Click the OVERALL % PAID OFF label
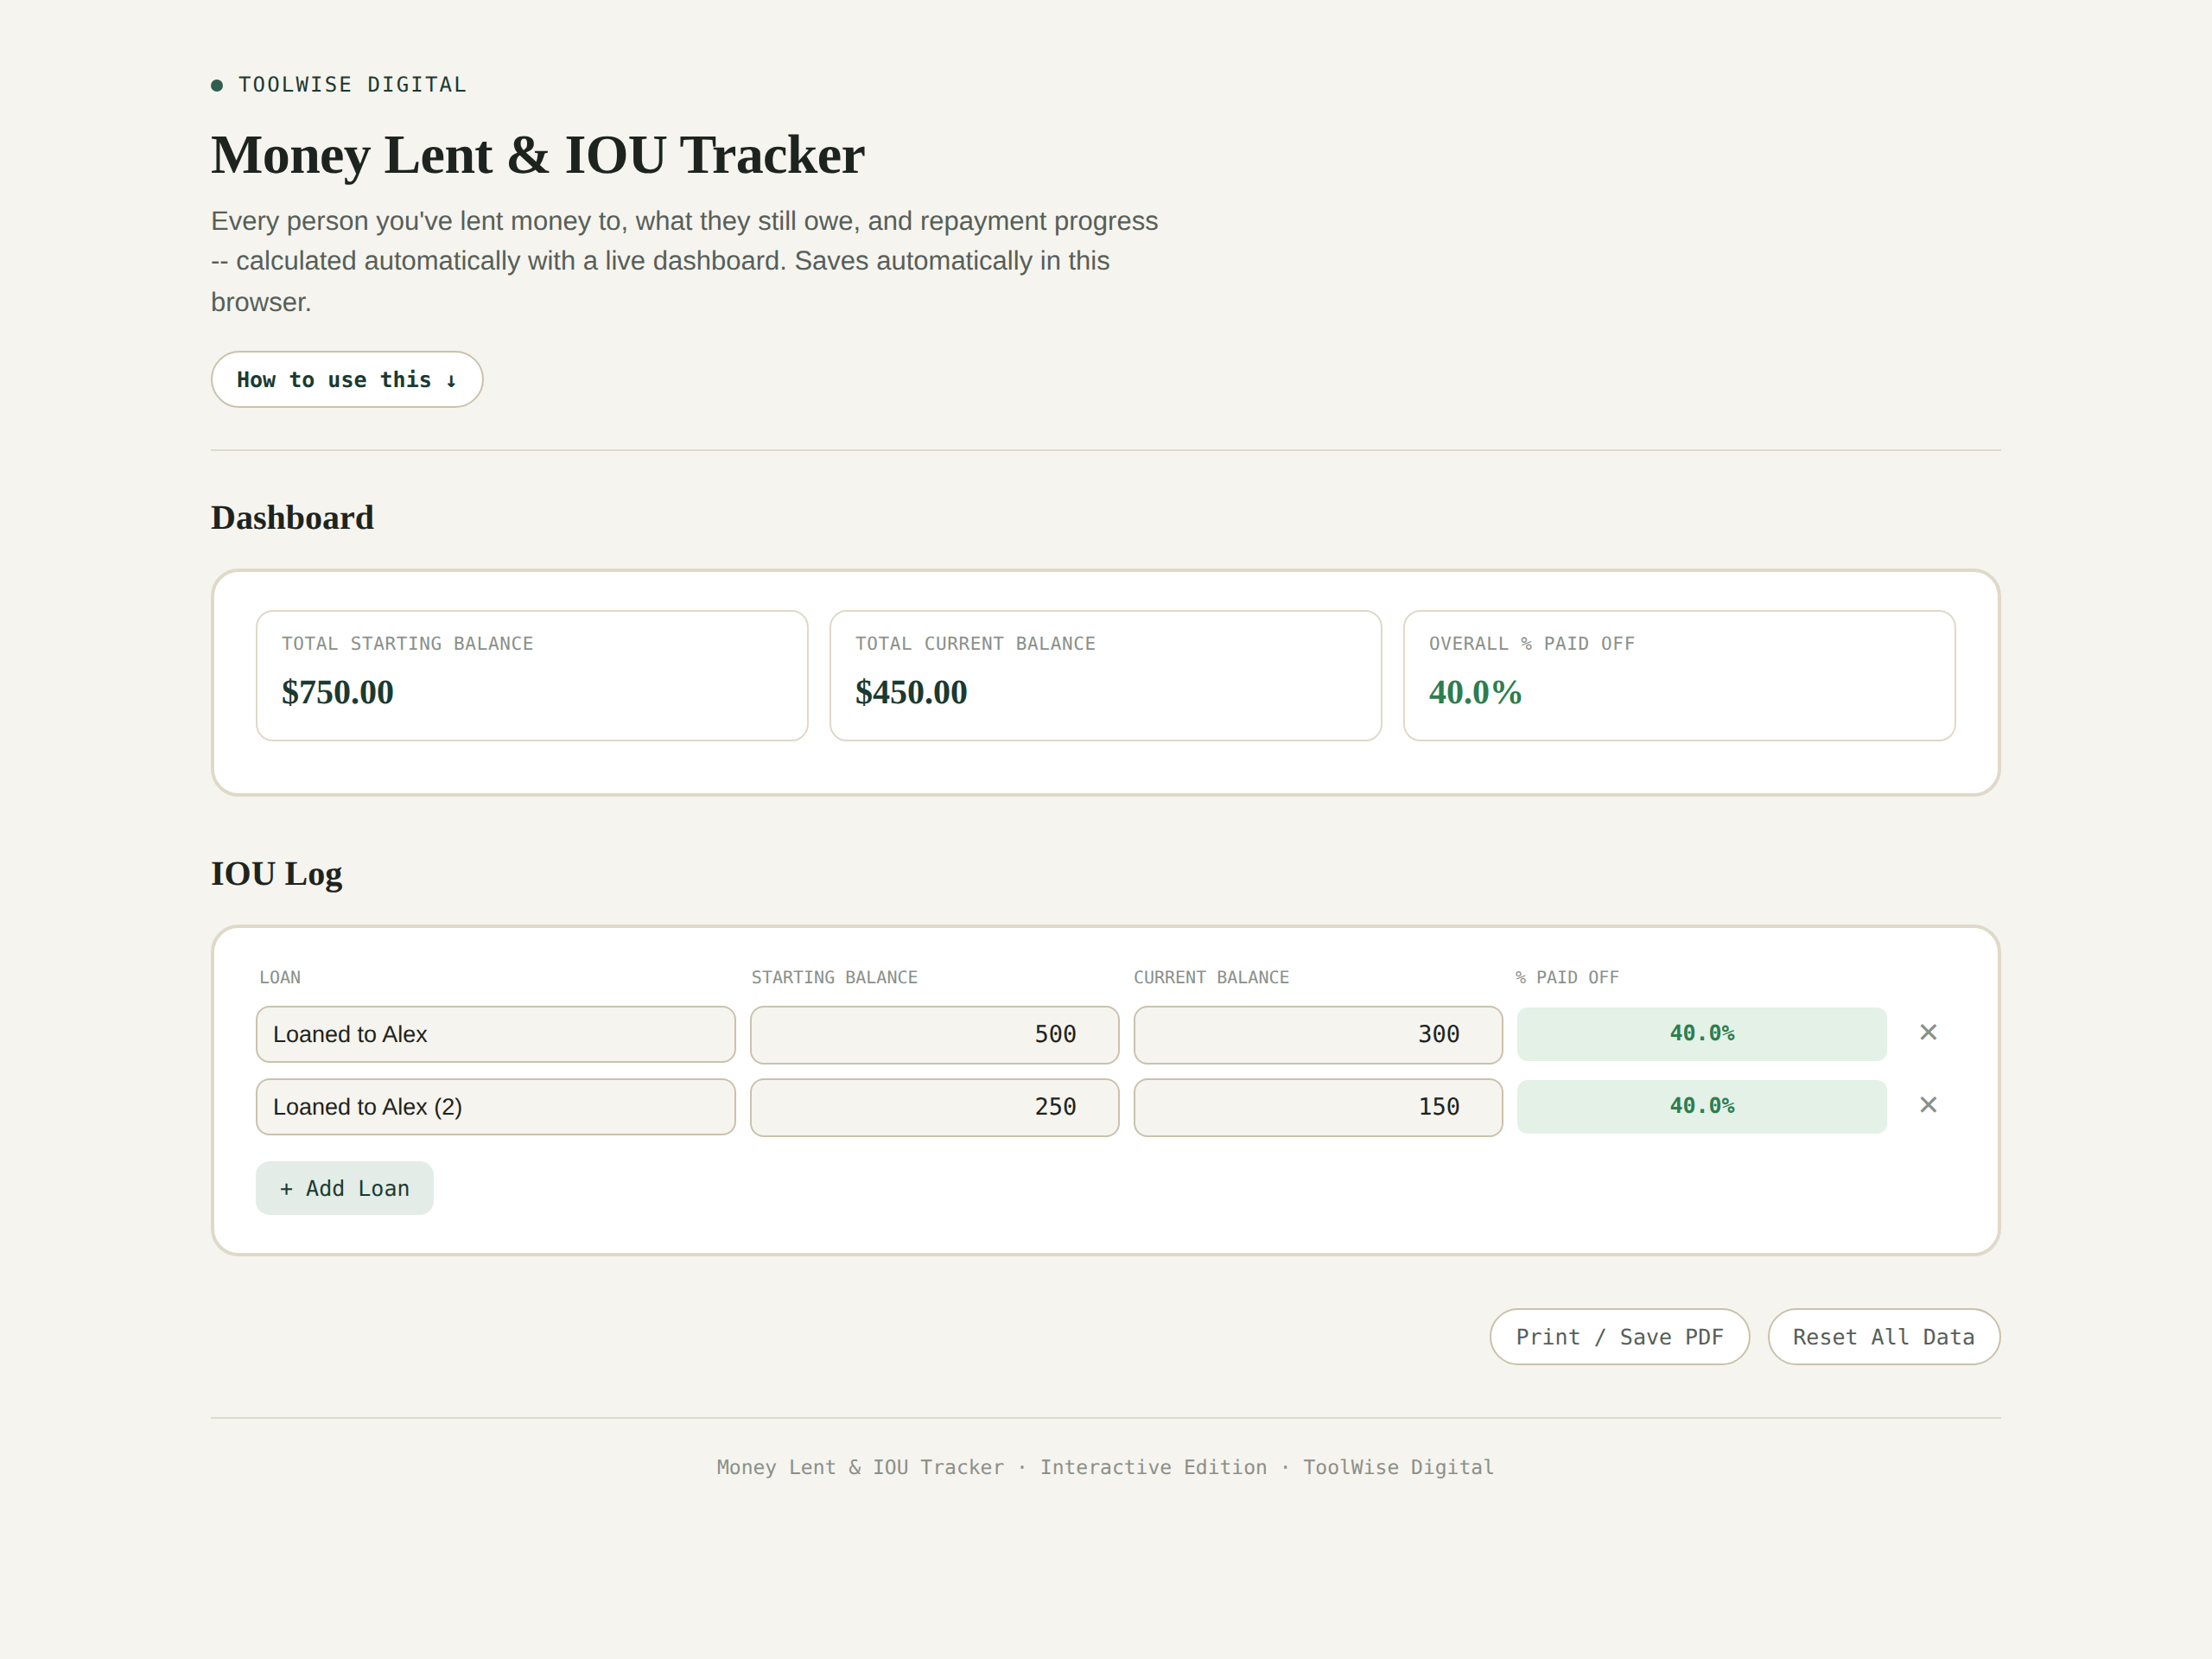 (1531, 644)
